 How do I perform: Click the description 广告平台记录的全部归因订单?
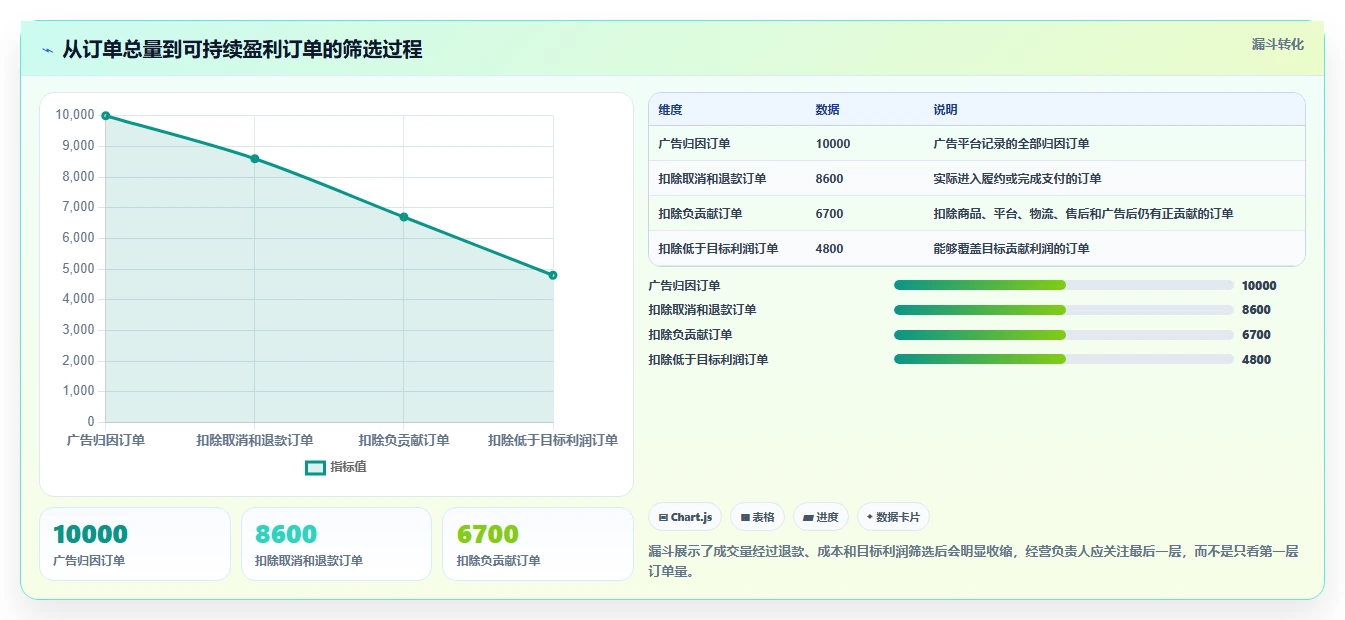point(1011,144)
